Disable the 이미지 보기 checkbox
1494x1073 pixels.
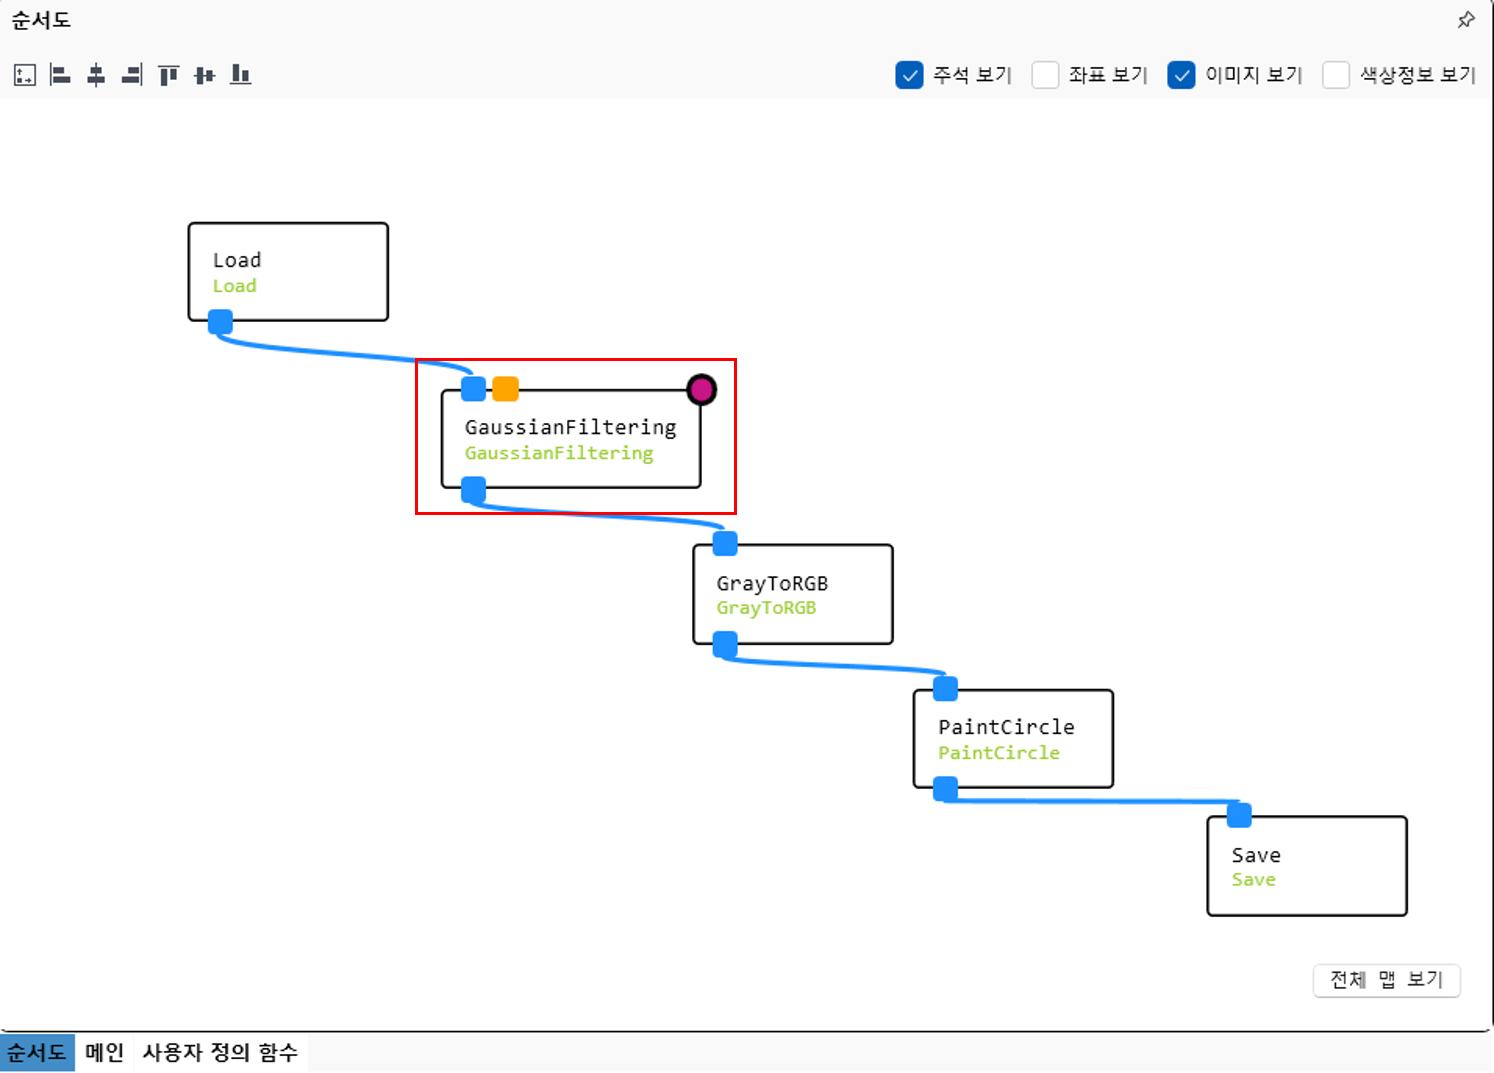coord(1181,75)
